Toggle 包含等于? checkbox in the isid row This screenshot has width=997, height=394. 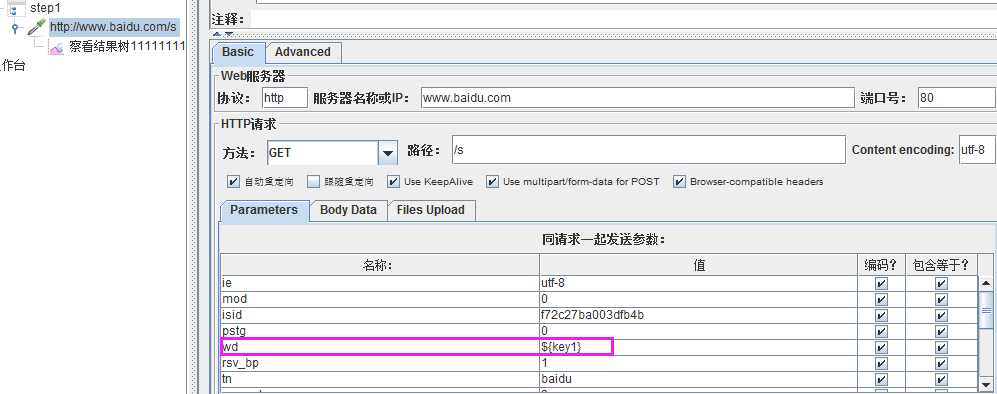pos(942,315)
